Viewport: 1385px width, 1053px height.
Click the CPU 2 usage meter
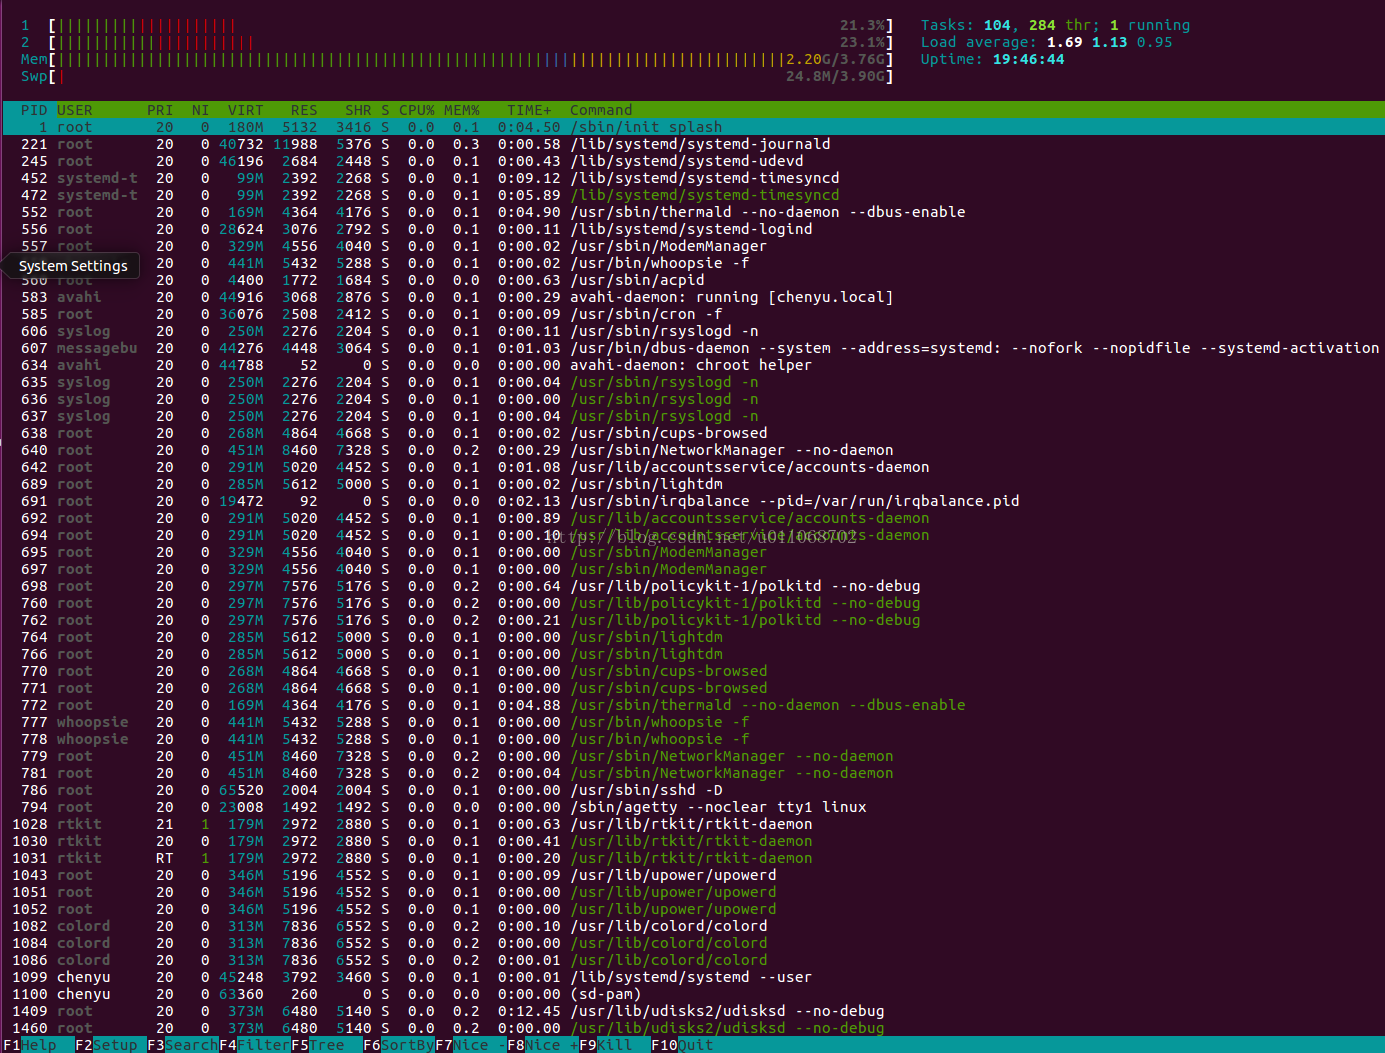coord(457,42)
